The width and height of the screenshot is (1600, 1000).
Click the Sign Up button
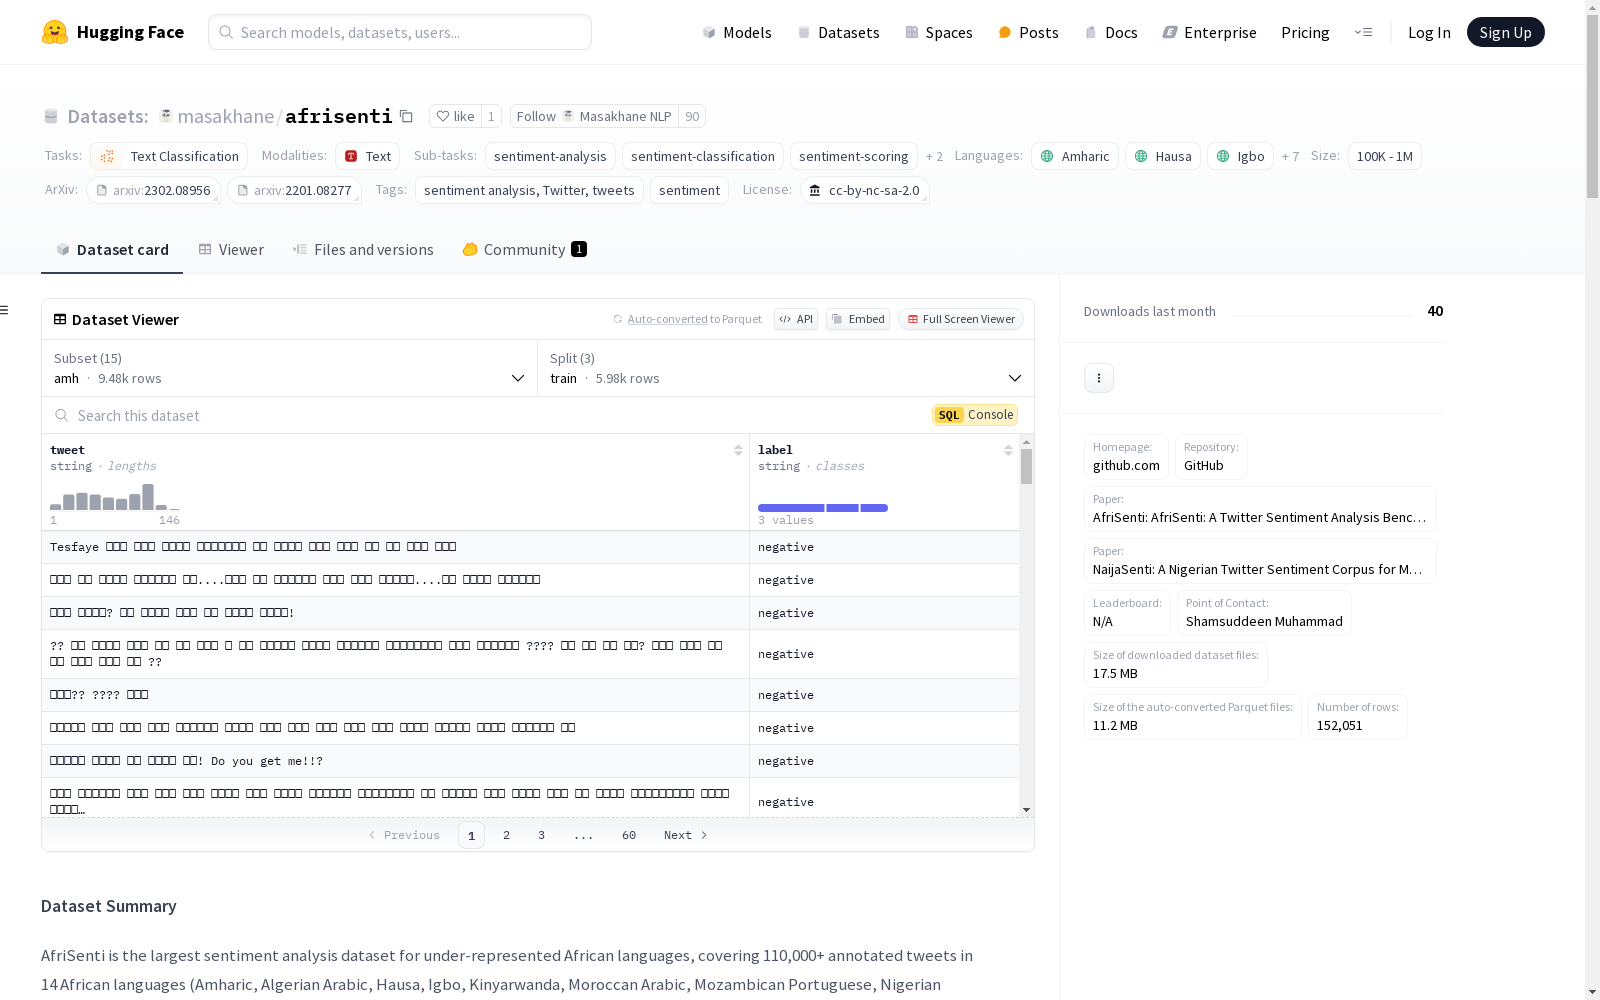point(1505,32)
